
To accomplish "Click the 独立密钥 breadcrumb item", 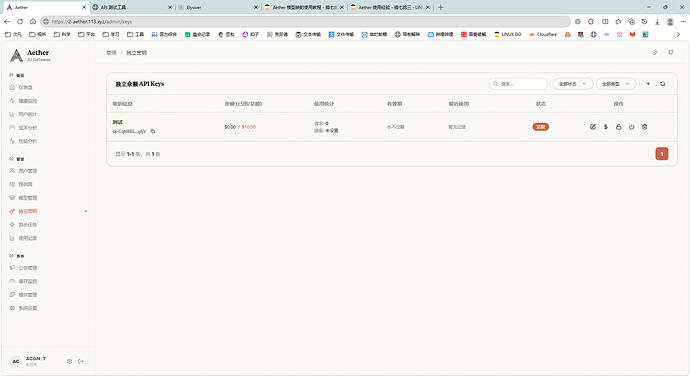I will click(137, 53).
